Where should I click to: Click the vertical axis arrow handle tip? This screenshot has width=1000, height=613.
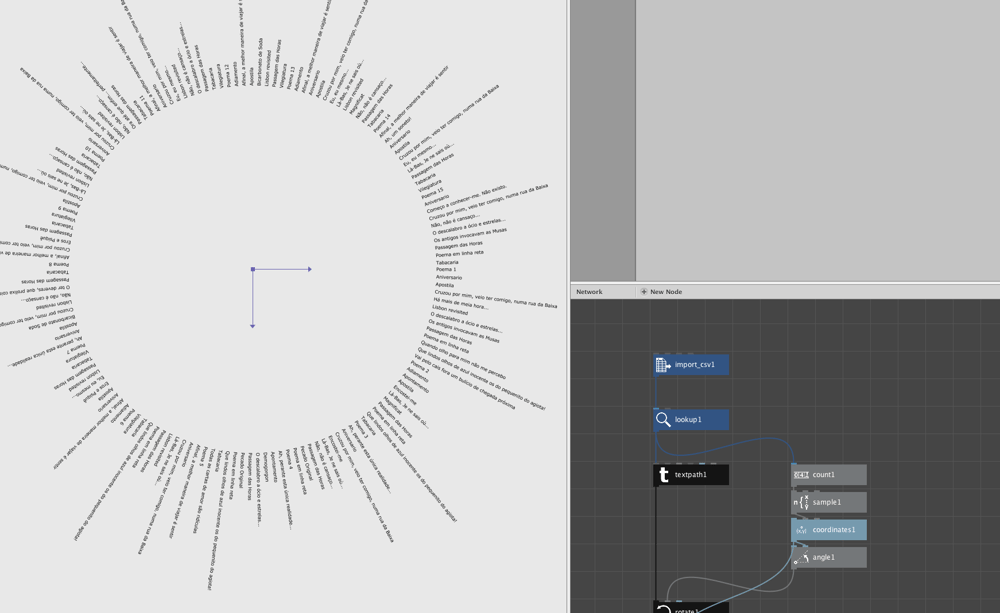(x=253, y=326)
